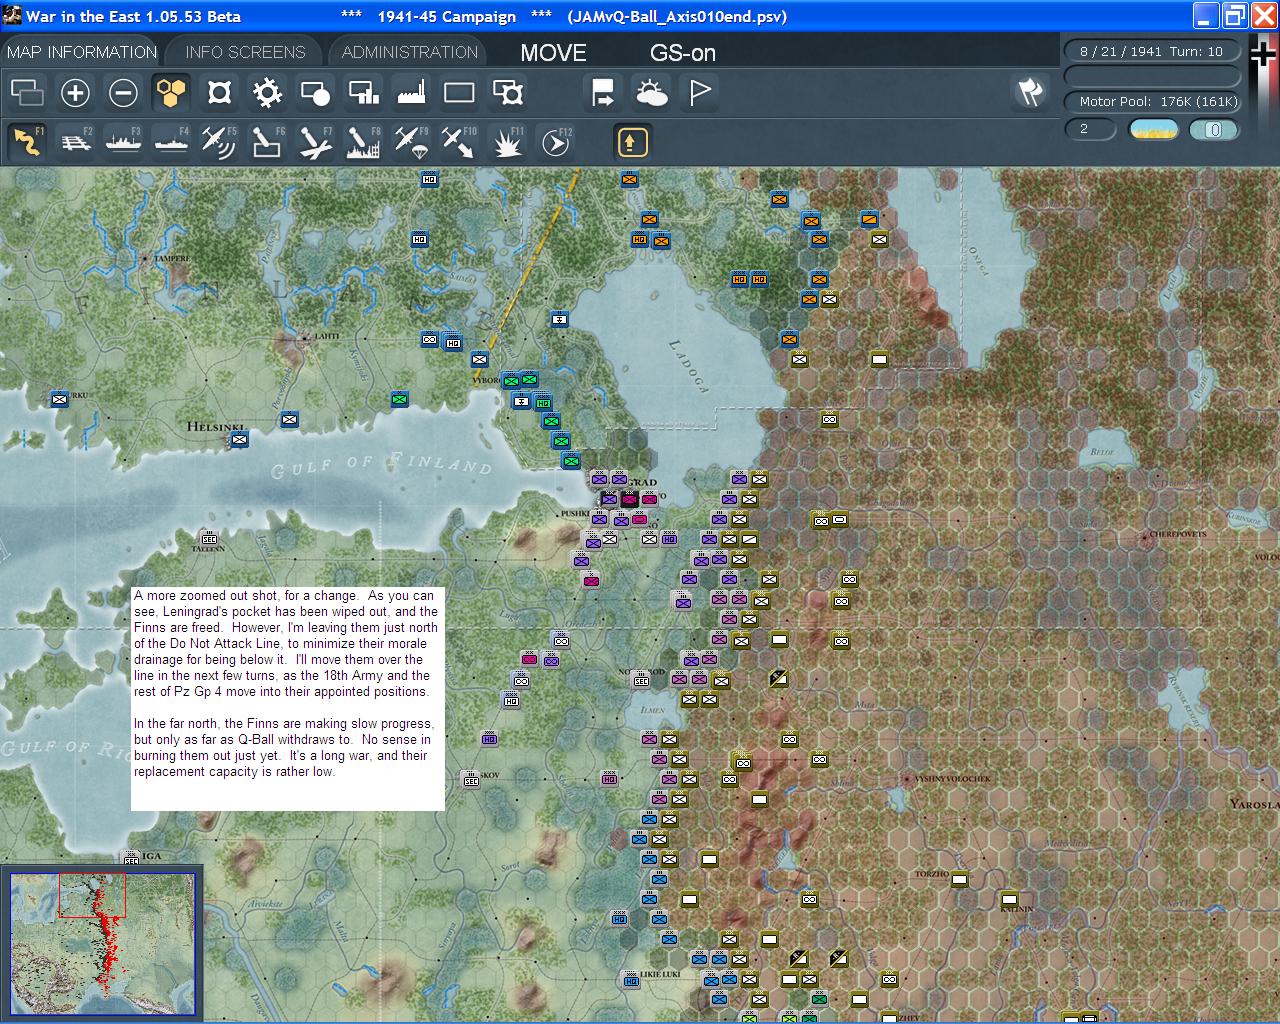The width and height of the screenshot is (1280, 1024).
Task: Switch to the INFO SCREENS tab
Action: coord(245,52)
